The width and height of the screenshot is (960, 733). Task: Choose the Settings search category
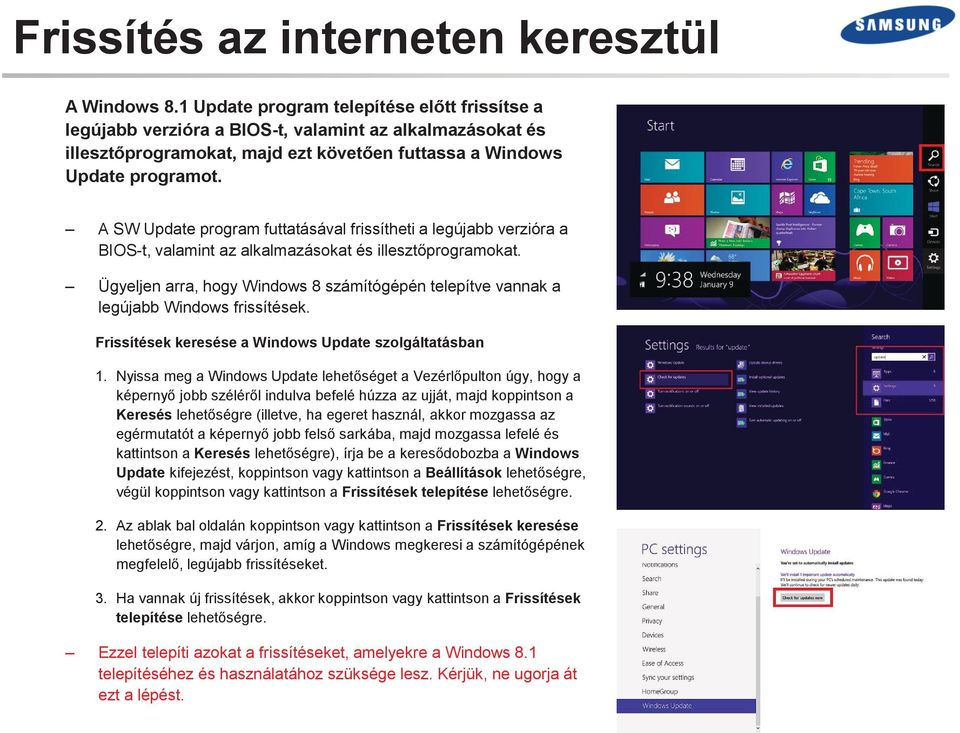[x=903, y=387]
